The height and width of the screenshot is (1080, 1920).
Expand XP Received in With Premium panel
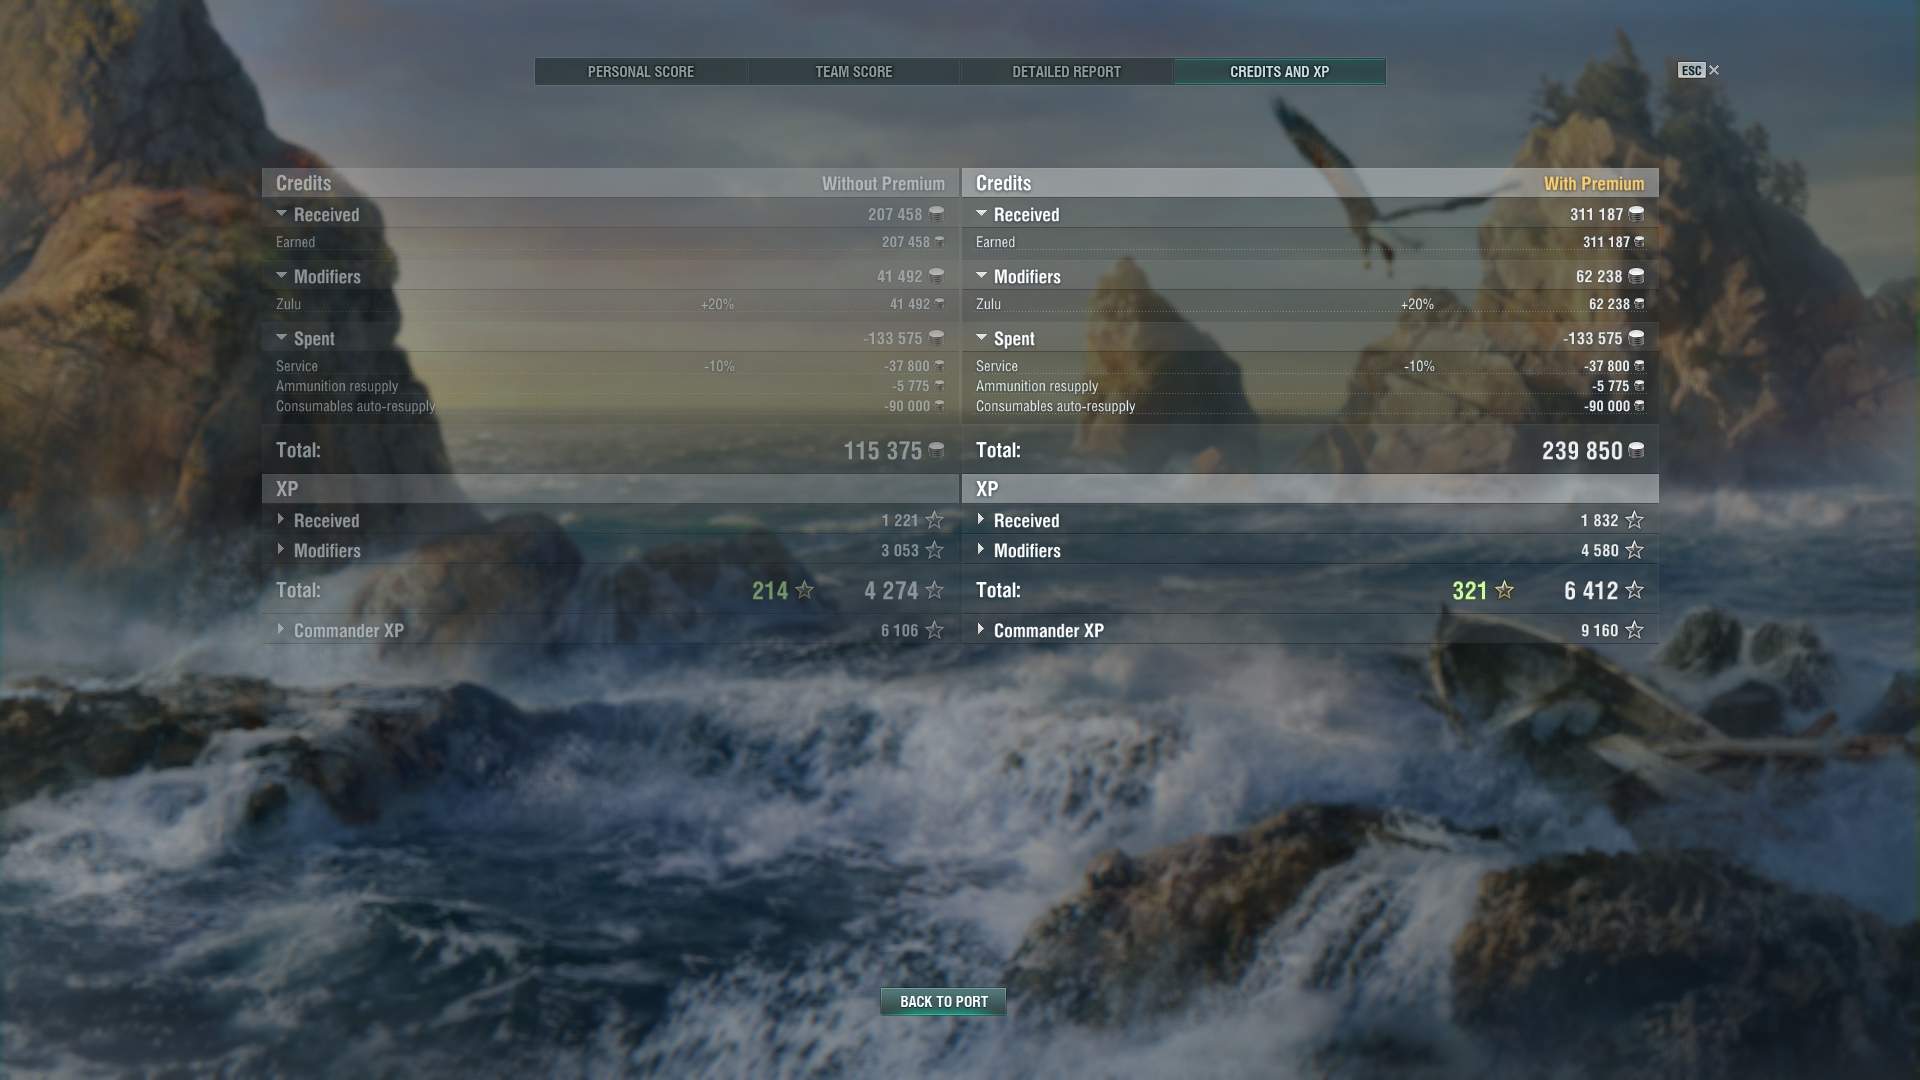pyautogui.click(x=981, y=520)
